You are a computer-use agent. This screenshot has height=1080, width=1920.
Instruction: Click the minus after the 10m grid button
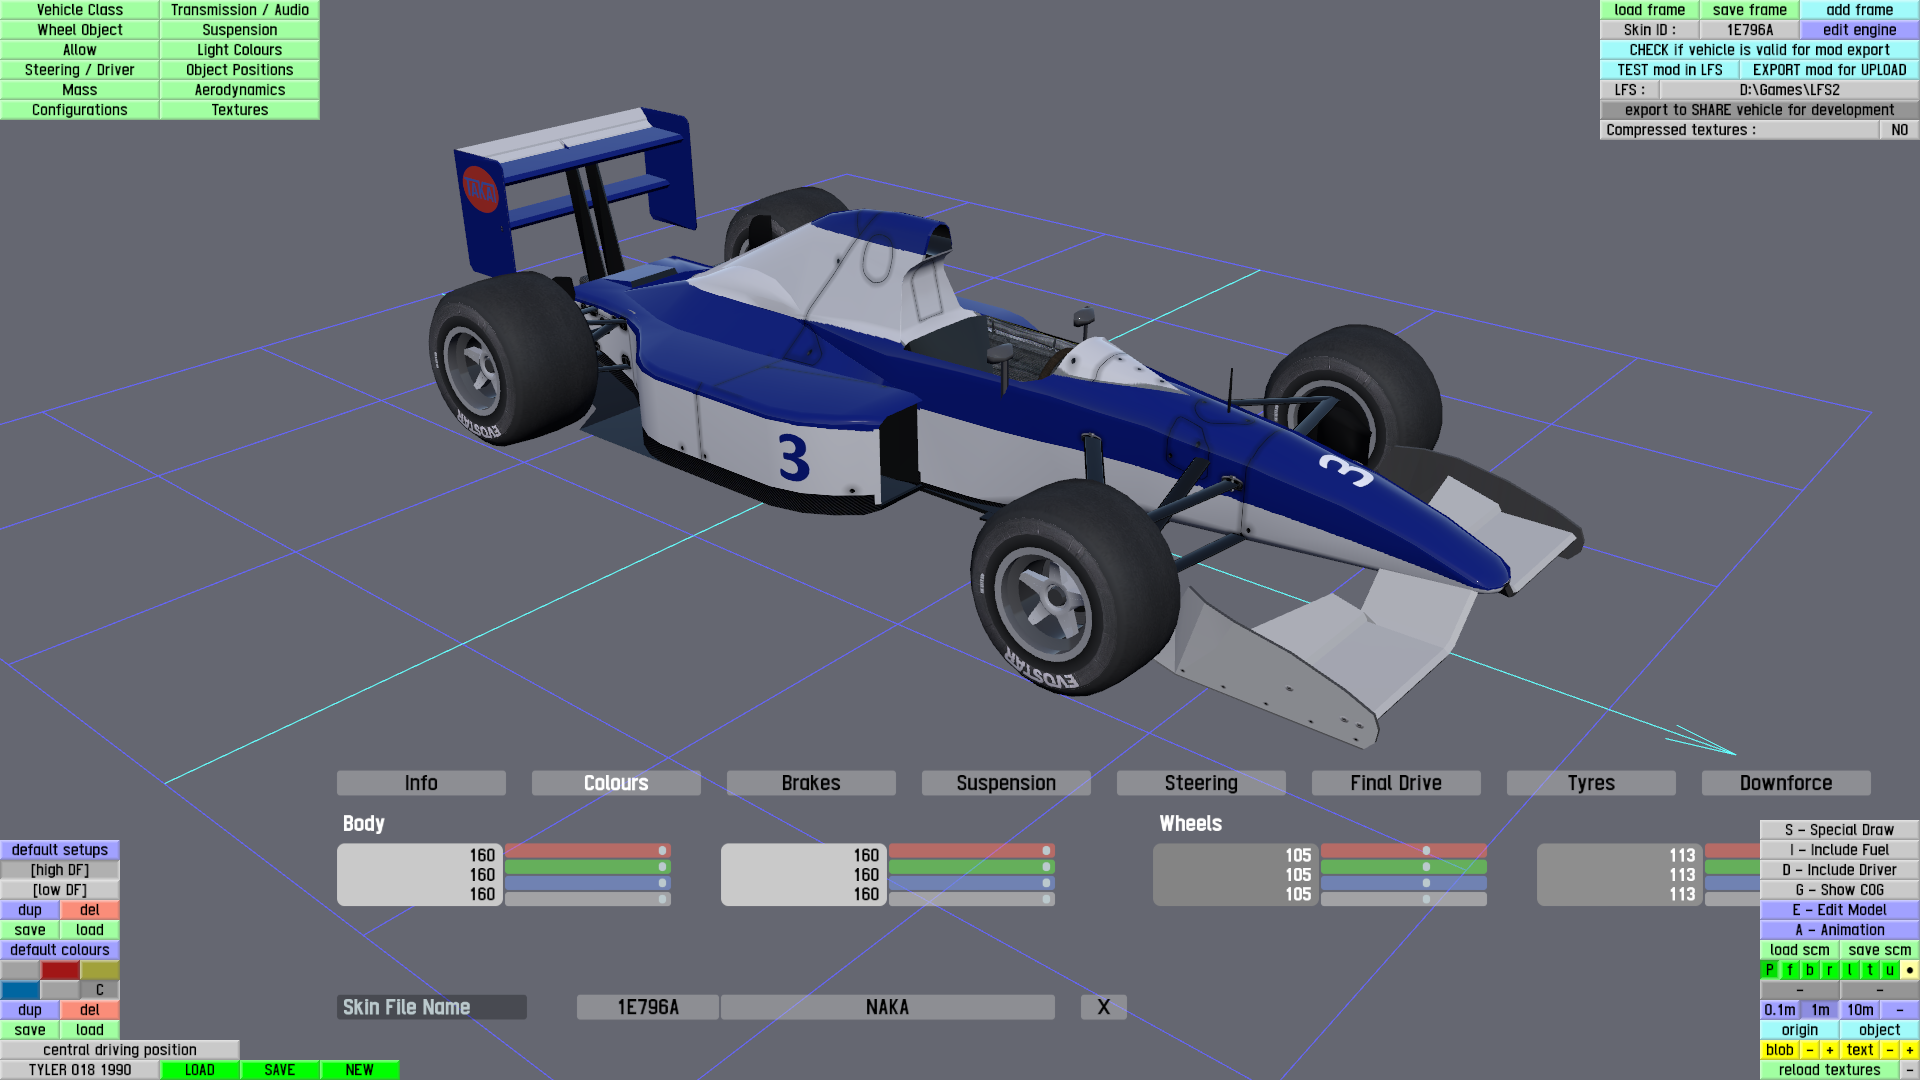(1900, 1010)
